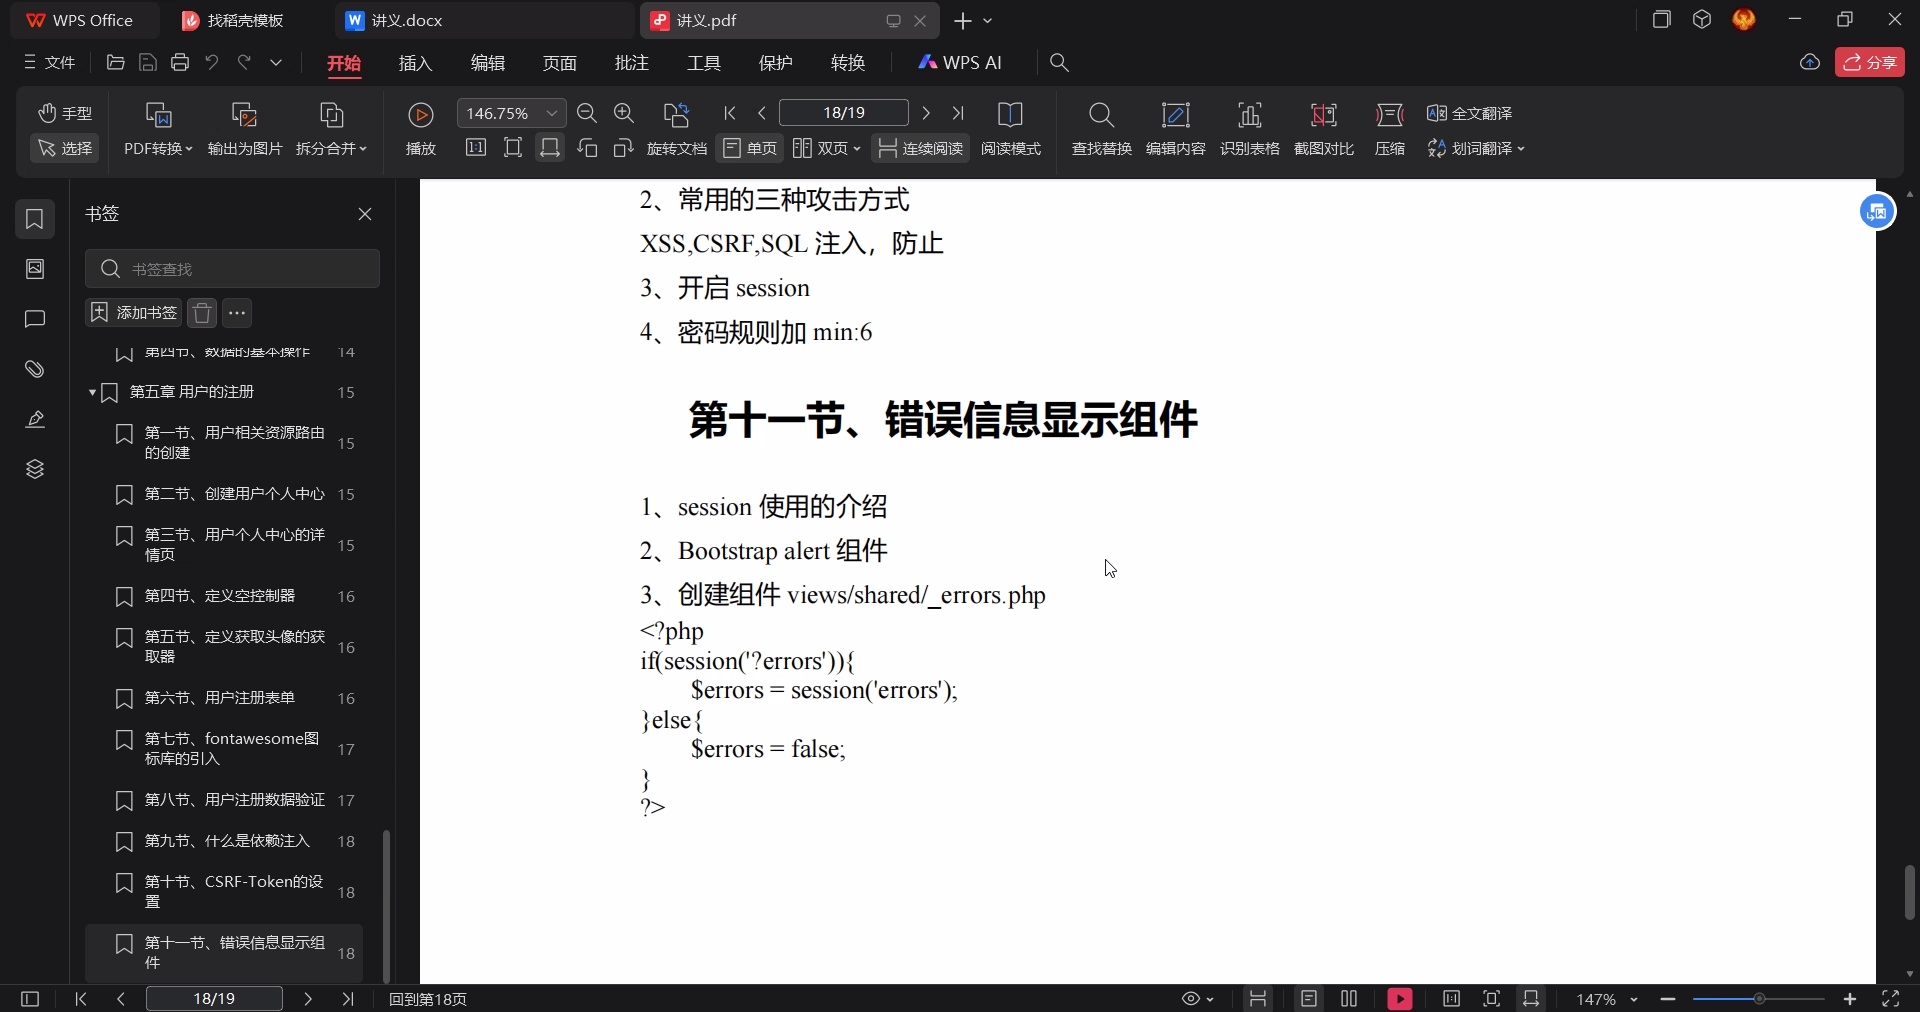Collapse the 第五章 用户的注册 bookmark group
Image resolution: width=1920 pixels, height=1012 pixels.
(91, 393)
